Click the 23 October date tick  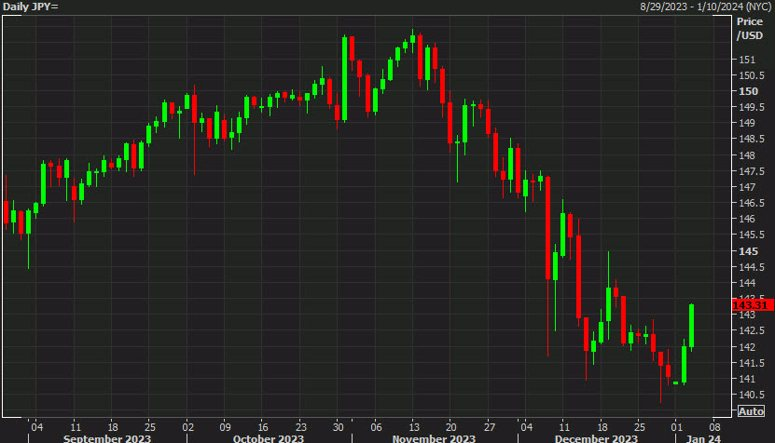(x=301, y=427)
